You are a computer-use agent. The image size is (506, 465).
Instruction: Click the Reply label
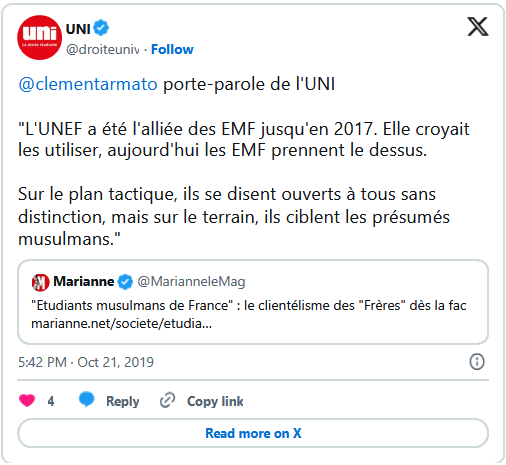coord(122,401)
